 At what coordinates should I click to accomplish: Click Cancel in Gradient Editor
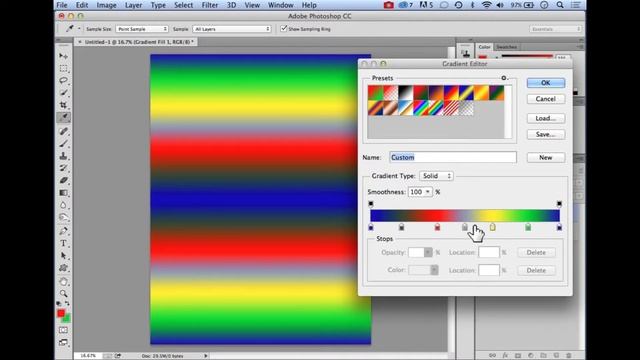point(546,99)
